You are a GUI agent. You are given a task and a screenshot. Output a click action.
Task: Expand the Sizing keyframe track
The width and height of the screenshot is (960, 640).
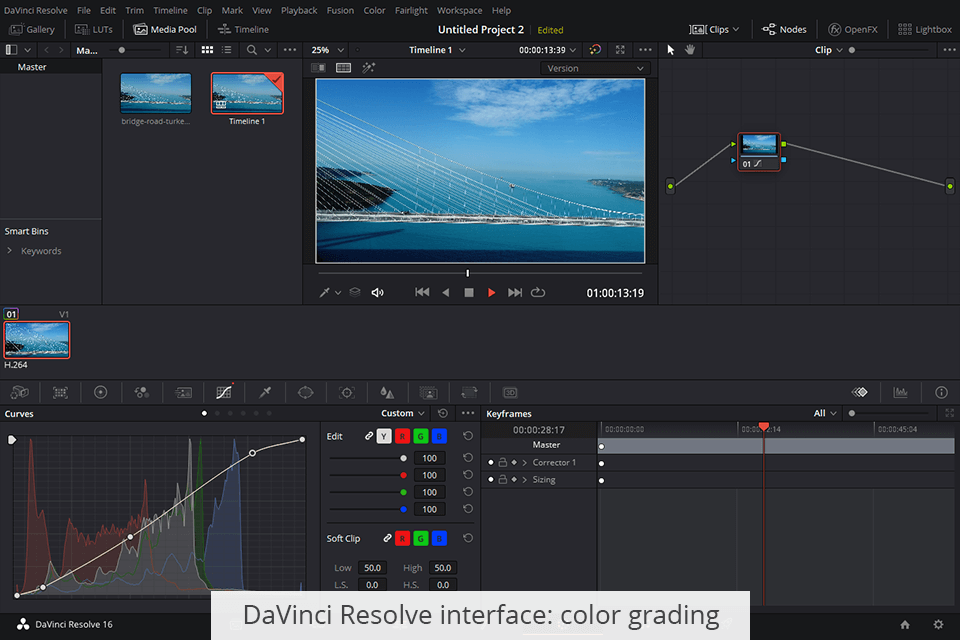tap(525, 480)
